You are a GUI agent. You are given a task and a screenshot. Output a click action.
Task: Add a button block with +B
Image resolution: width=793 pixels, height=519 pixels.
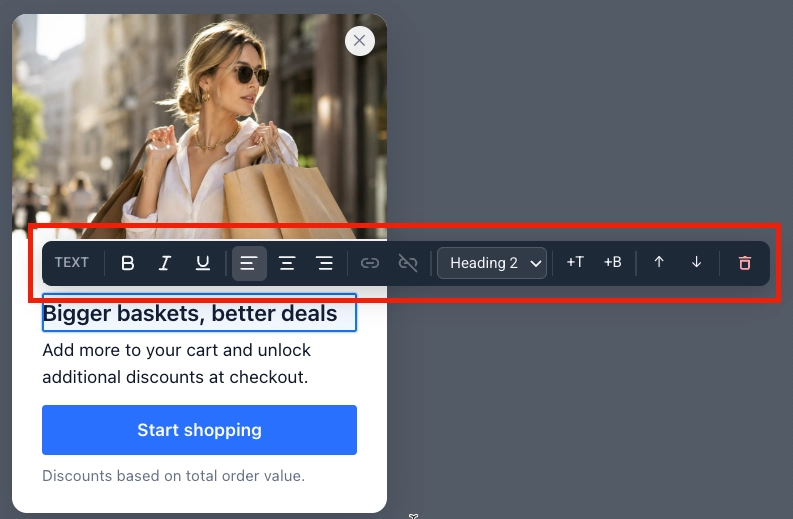tap(612, 263)
